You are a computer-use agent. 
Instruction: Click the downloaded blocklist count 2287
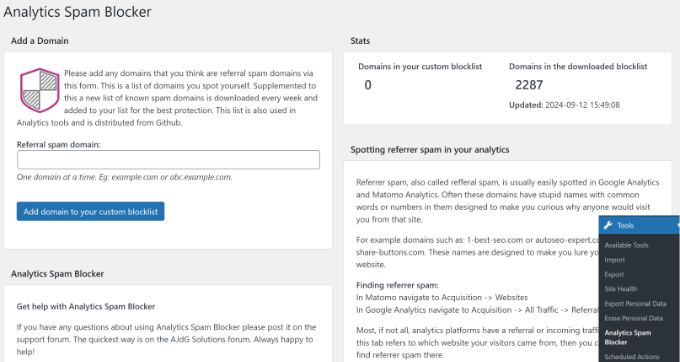tap(529, 85)
